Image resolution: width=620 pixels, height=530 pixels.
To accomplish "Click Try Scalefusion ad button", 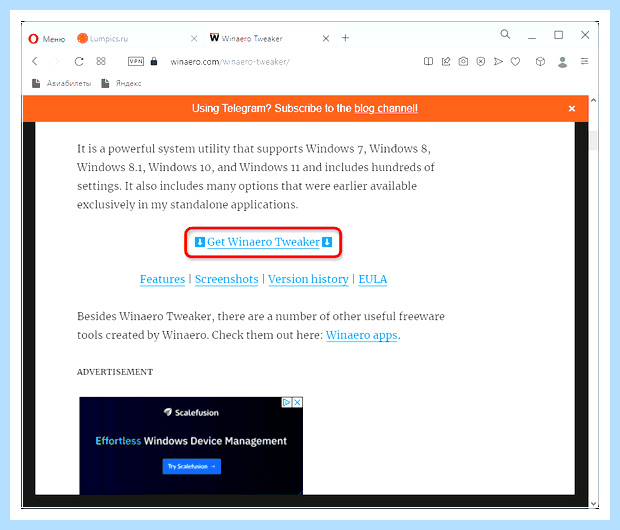I will pyautogui.click(x=191, y=466).
